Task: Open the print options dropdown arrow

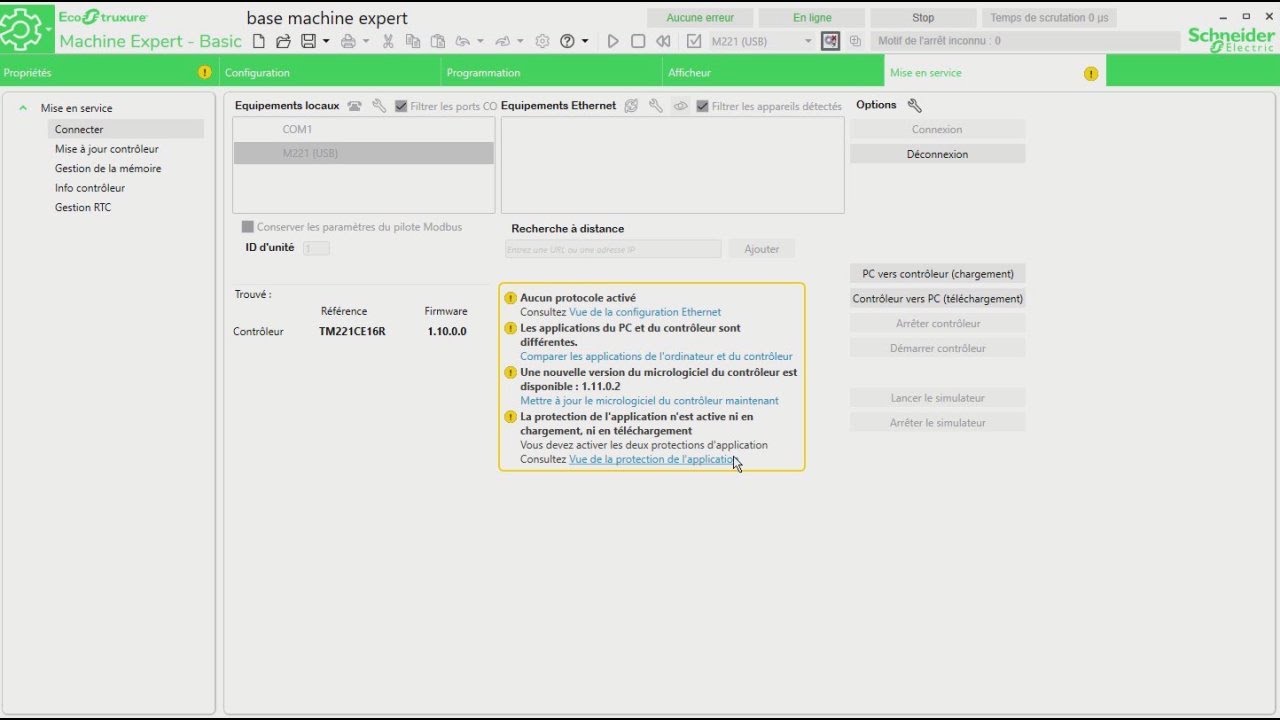Action: (365, 41)
